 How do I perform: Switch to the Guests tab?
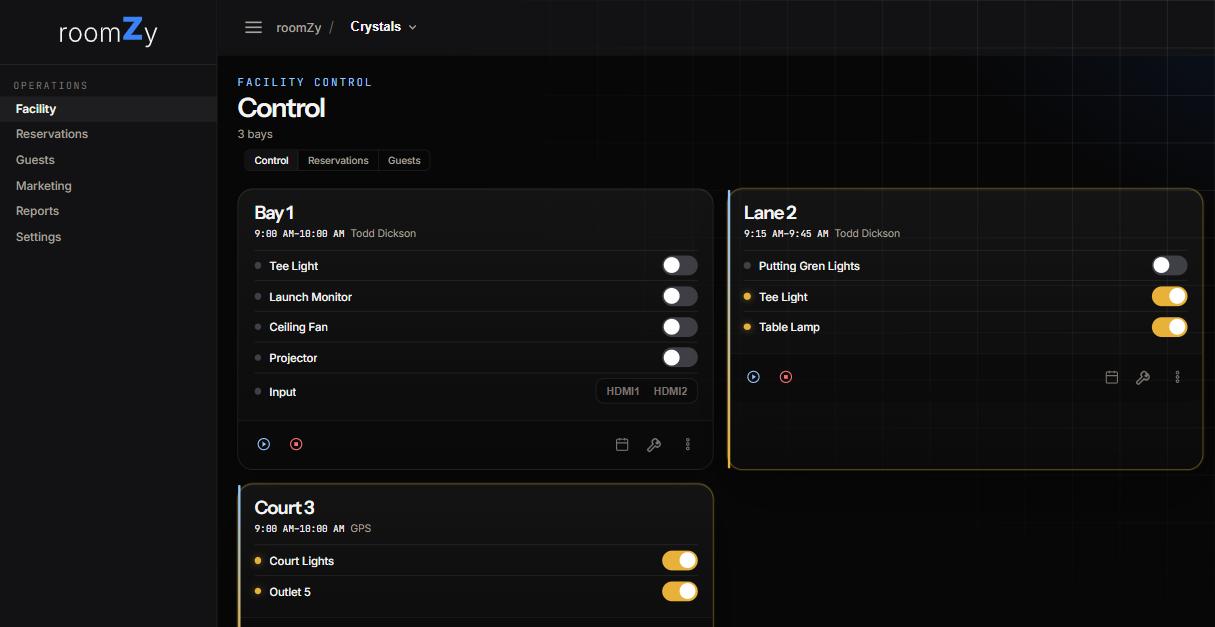[404, 160]
